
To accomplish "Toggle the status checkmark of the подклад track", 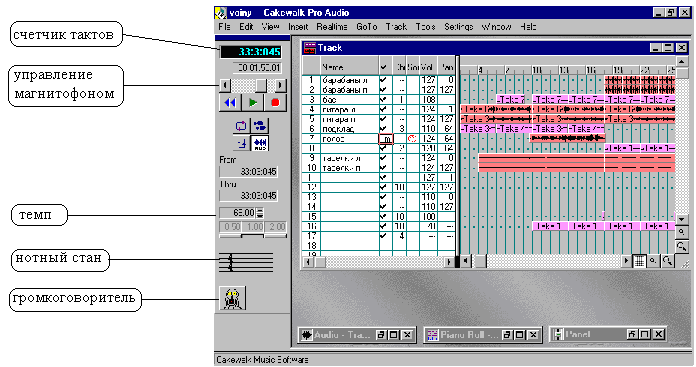I will coord(383,129).
